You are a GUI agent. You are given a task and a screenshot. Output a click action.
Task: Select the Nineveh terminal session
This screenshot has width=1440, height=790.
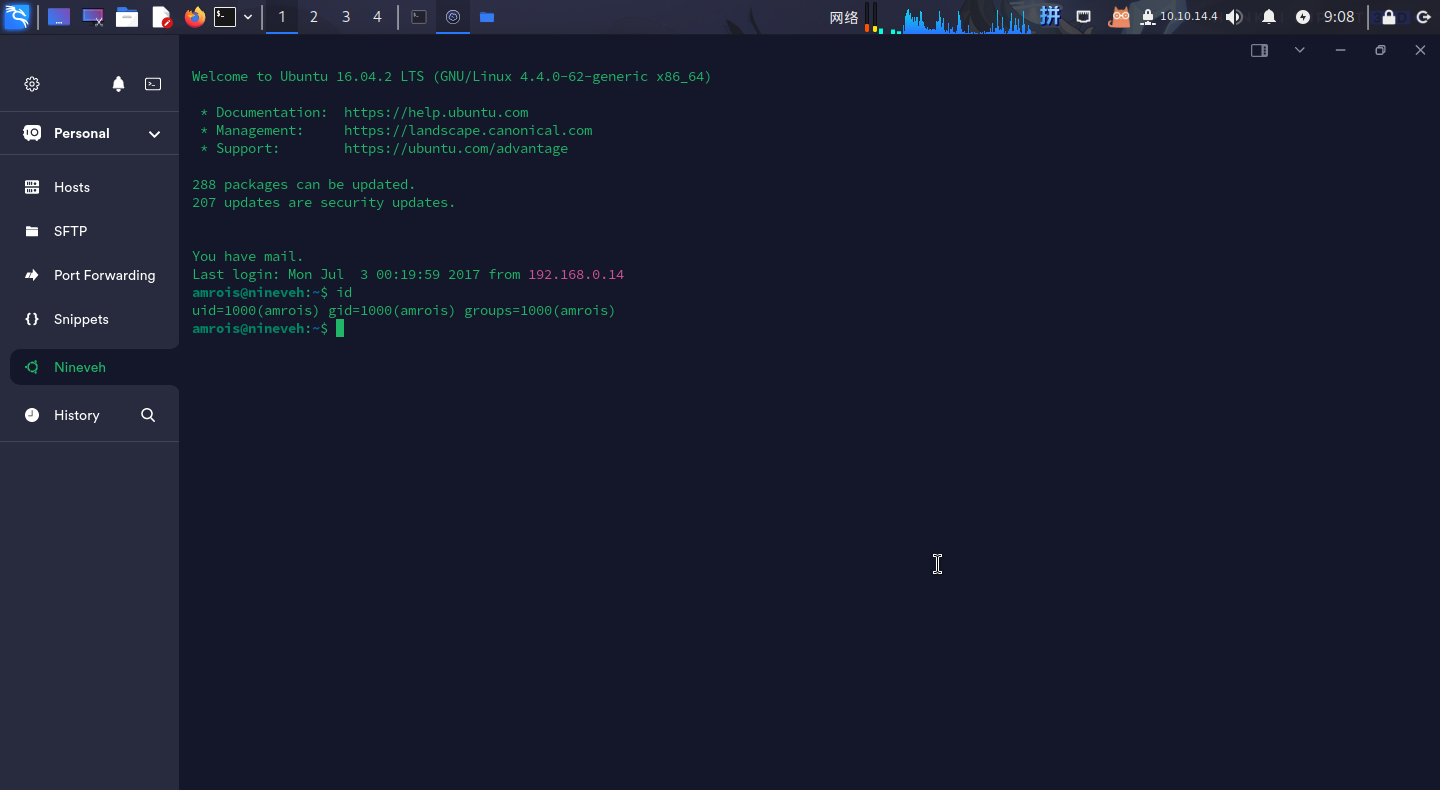(x=80, y=367)
